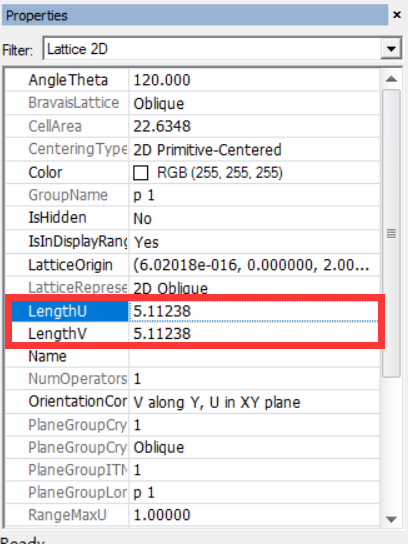Viewport: 408px width, 544px height.
Task: Click the AngleTheta value 120.000
Action: (x=162, y=80)
